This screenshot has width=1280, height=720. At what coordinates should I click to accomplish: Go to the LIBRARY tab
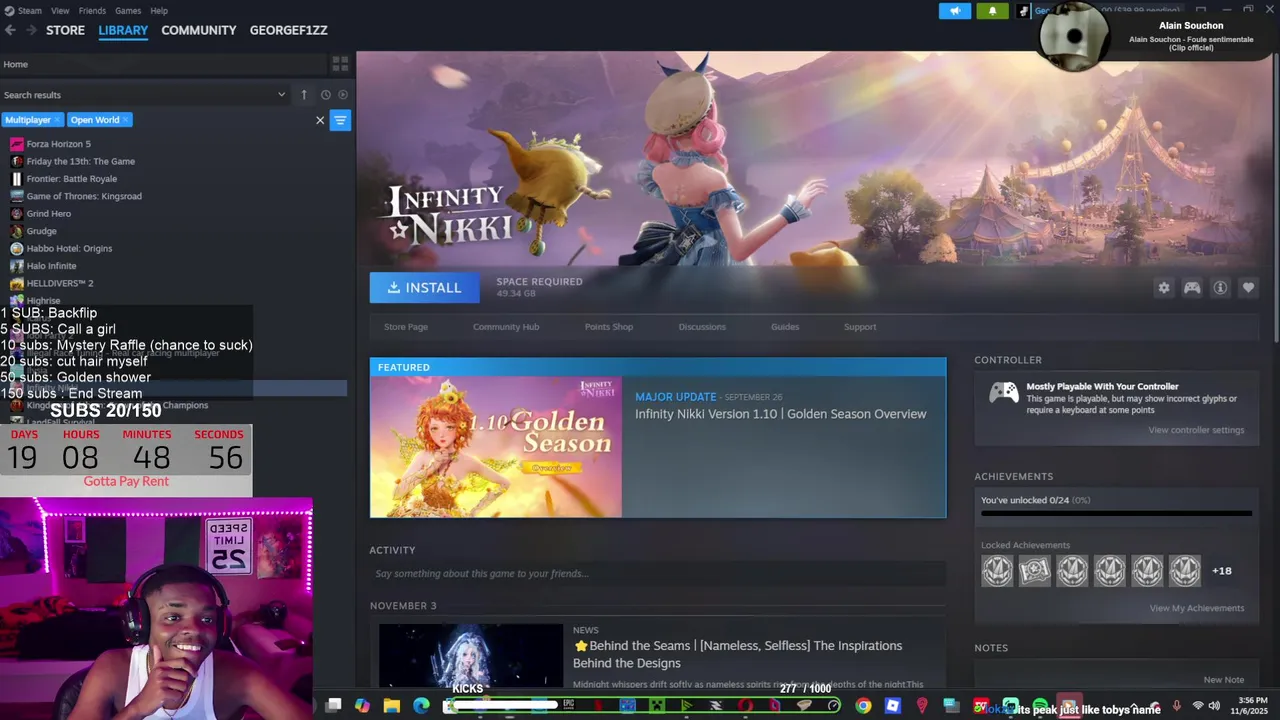[123, 30]
